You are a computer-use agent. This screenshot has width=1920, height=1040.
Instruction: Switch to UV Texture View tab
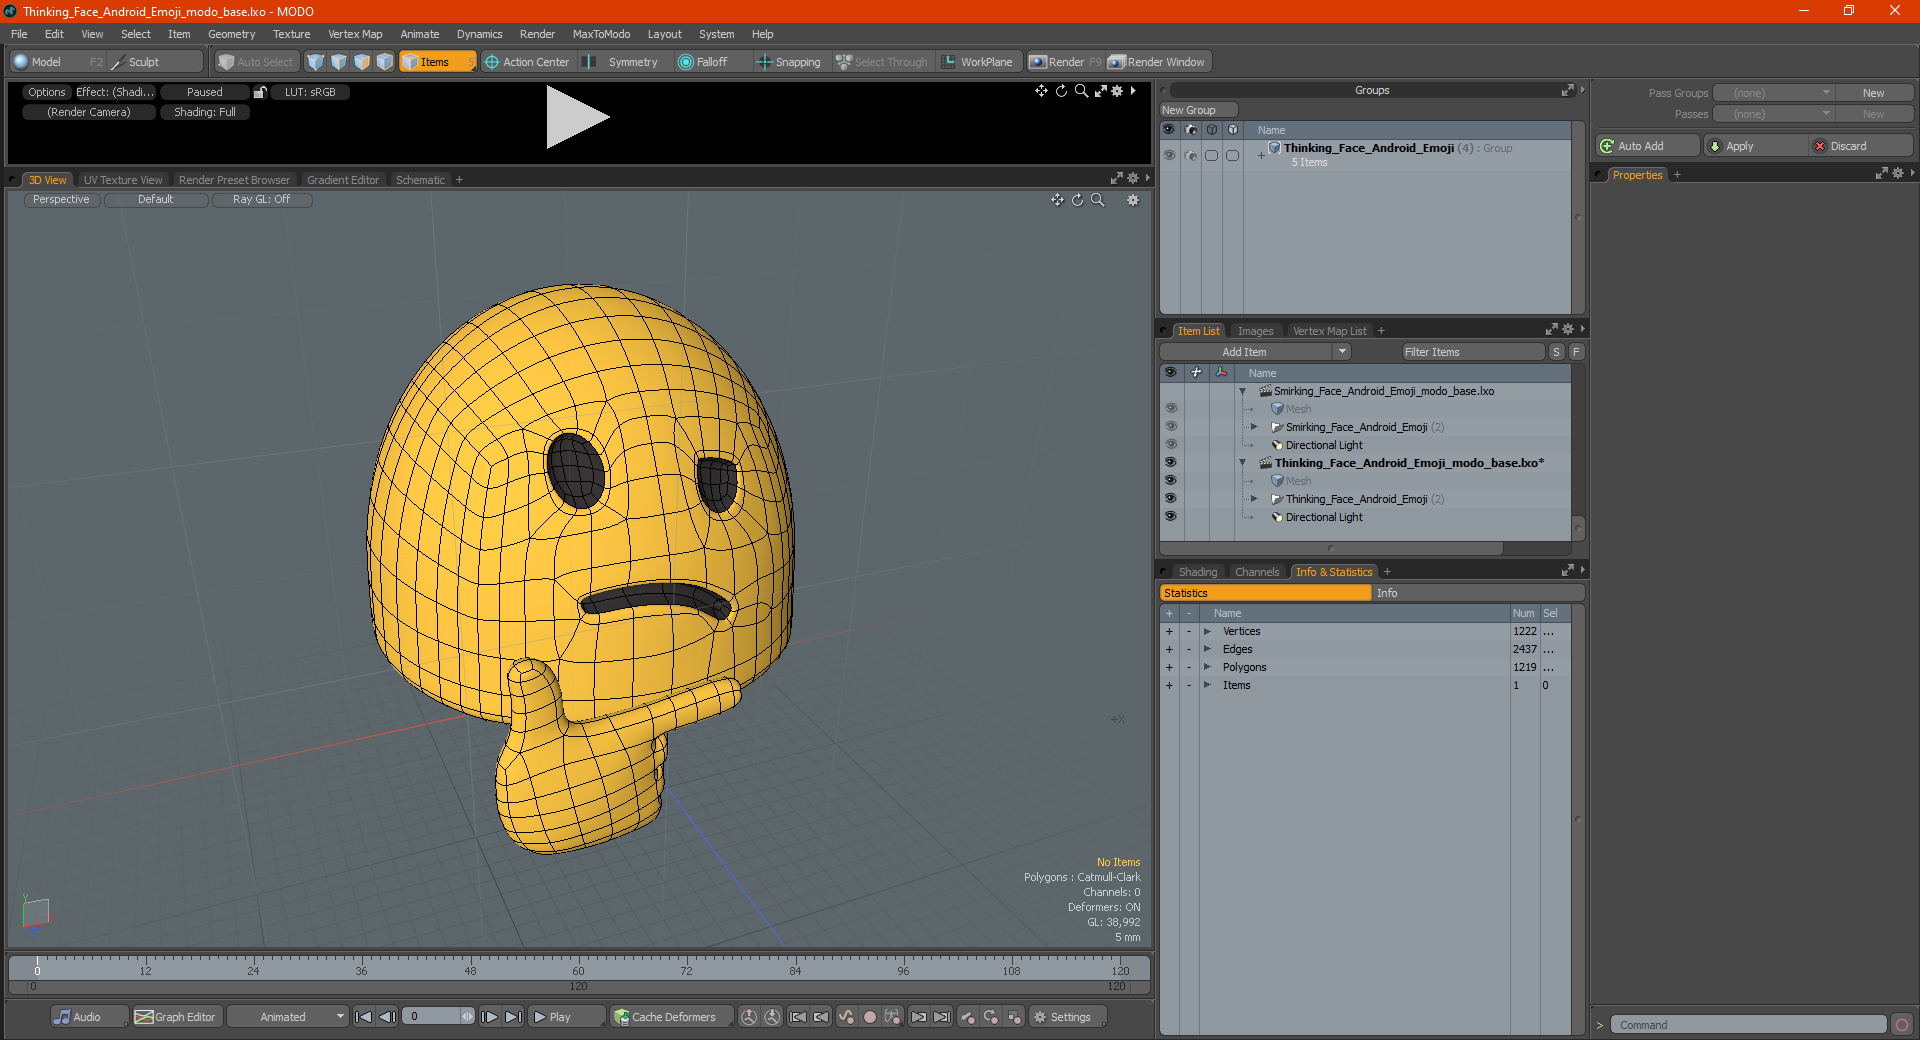[123, 180]
